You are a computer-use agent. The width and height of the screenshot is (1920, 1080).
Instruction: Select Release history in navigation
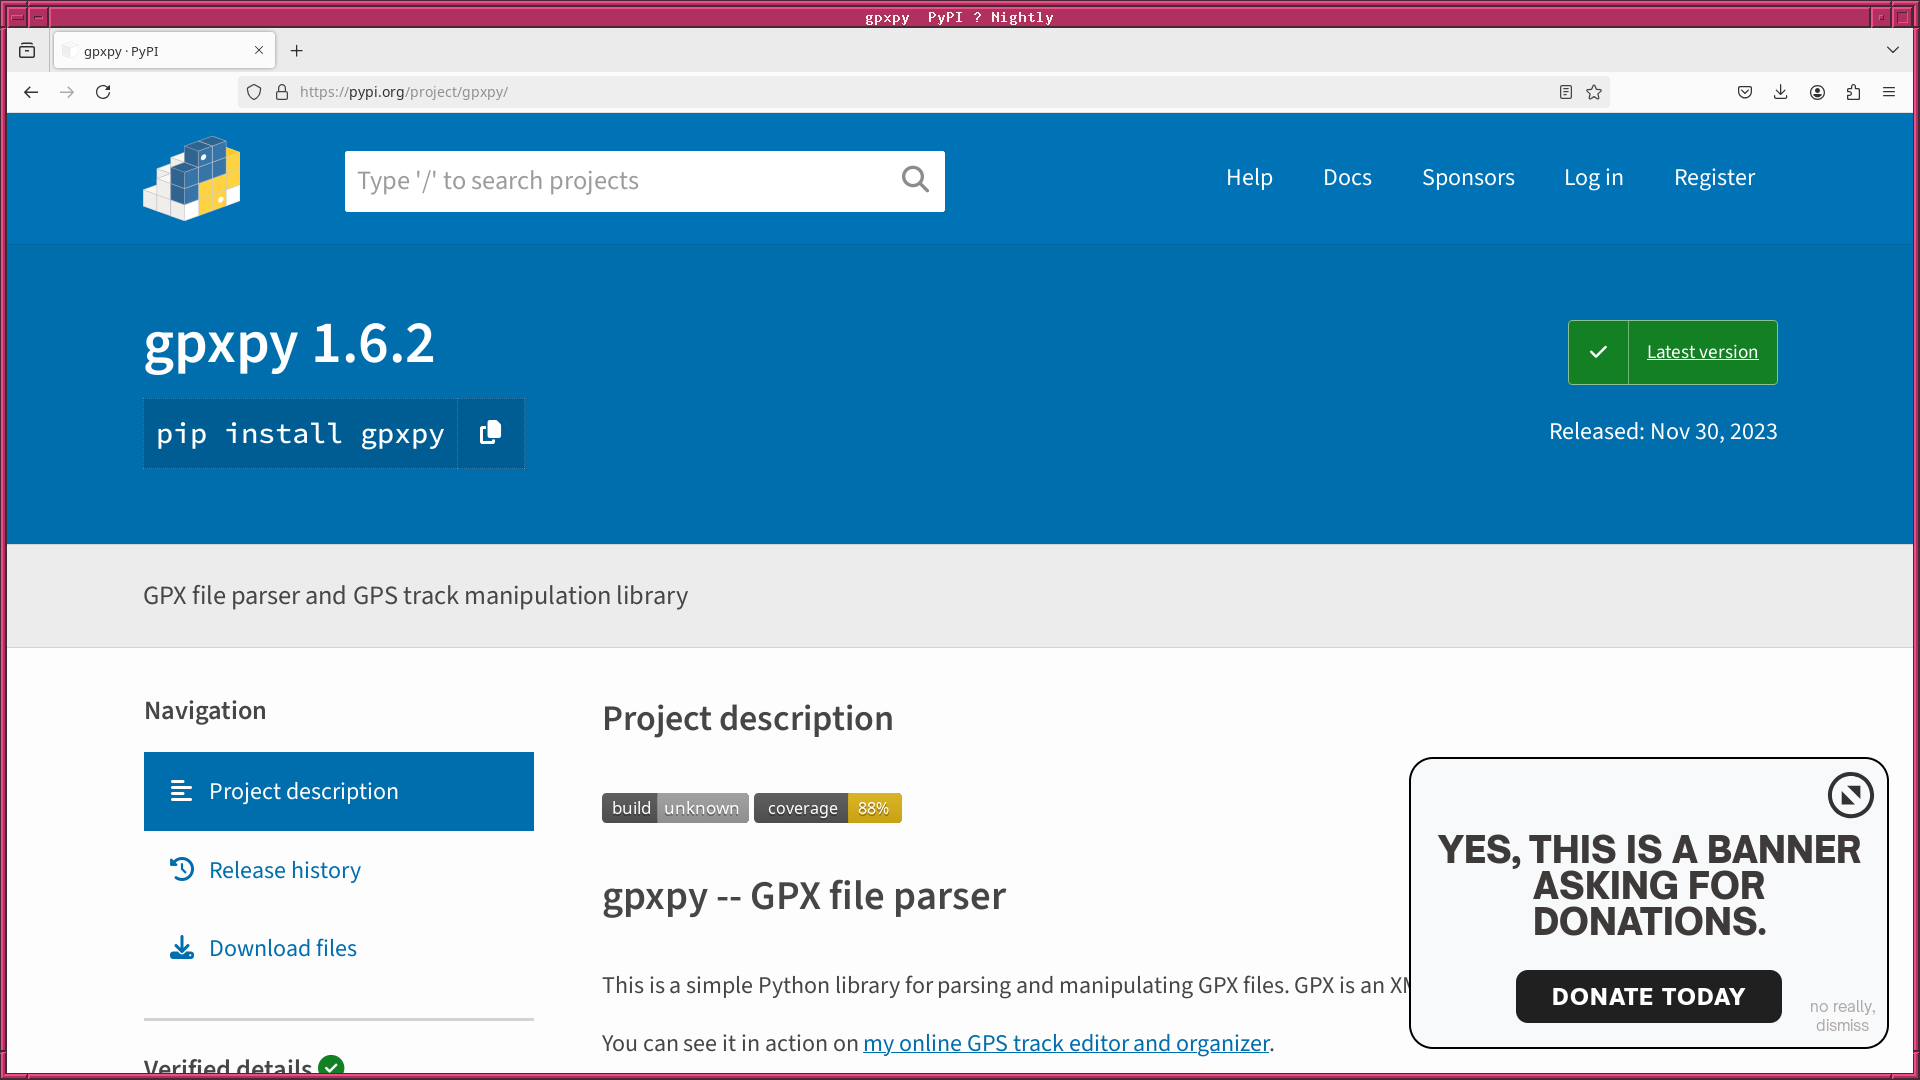pos(285,870)
